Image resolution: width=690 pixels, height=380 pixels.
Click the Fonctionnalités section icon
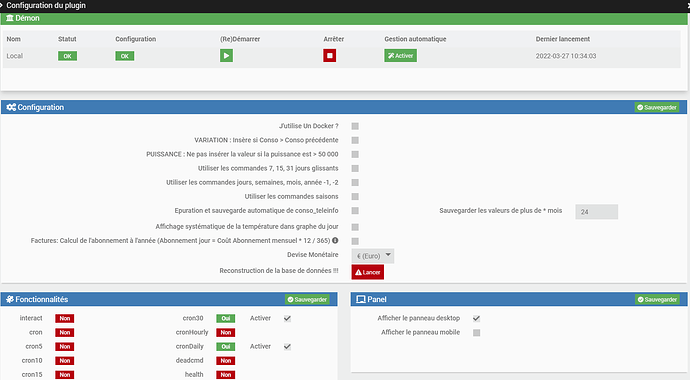10,299
